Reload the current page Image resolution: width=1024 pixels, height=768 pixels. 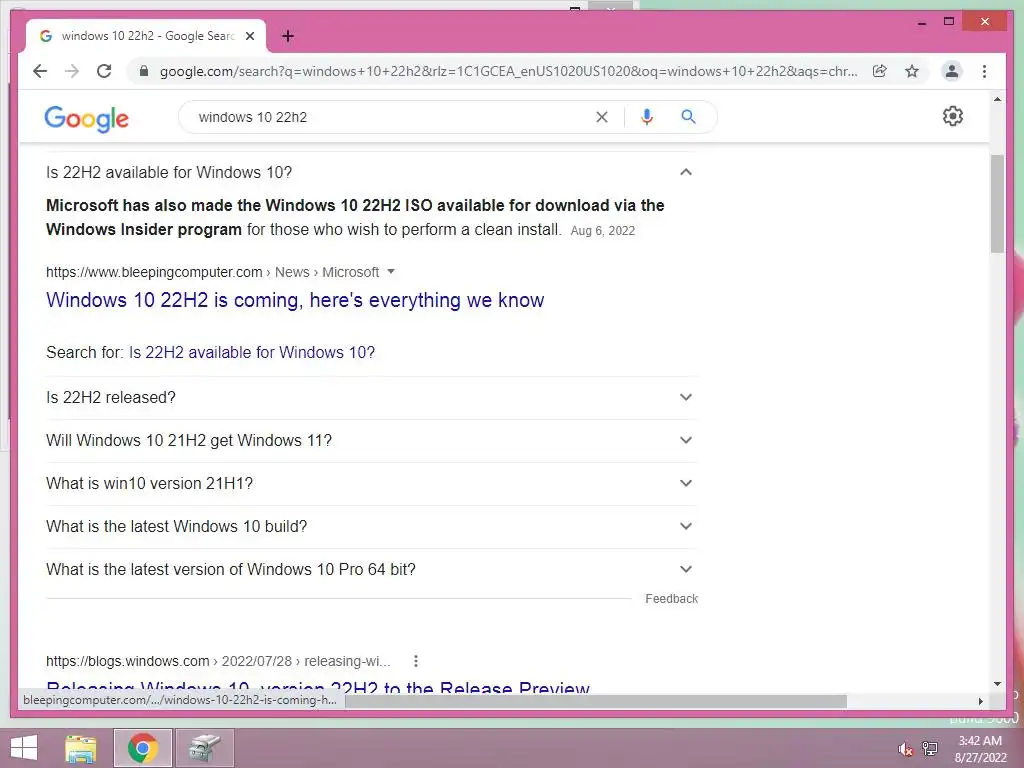click(104, 71)
